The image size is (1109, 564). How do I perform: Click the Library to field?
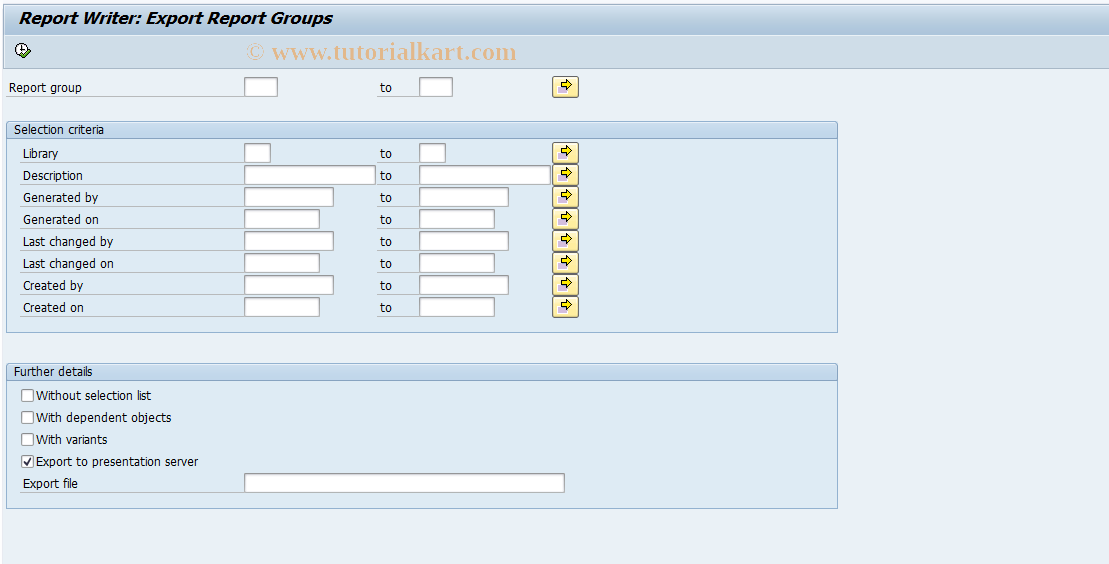432,153
